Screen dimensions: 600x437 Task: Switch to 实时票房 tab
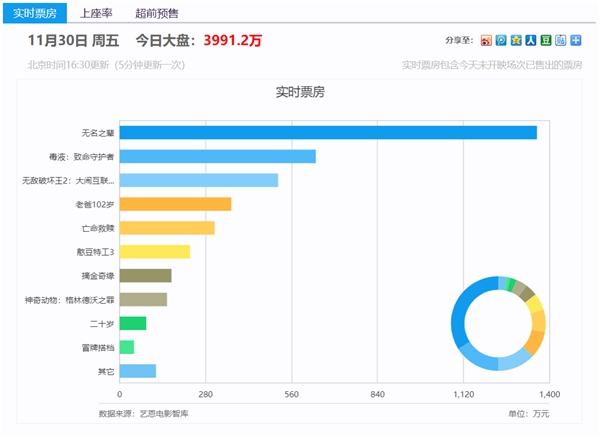click(x=35, y=12)
